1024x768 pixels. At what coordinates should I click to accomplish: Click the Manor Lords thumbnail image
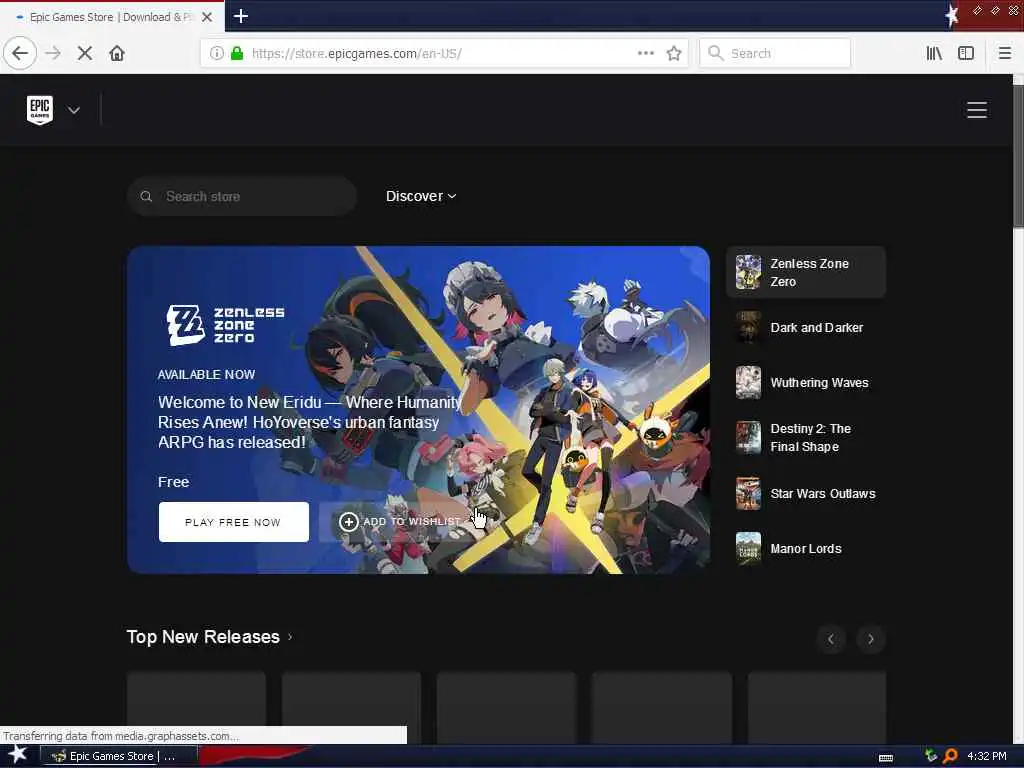[x=748, y=549]
